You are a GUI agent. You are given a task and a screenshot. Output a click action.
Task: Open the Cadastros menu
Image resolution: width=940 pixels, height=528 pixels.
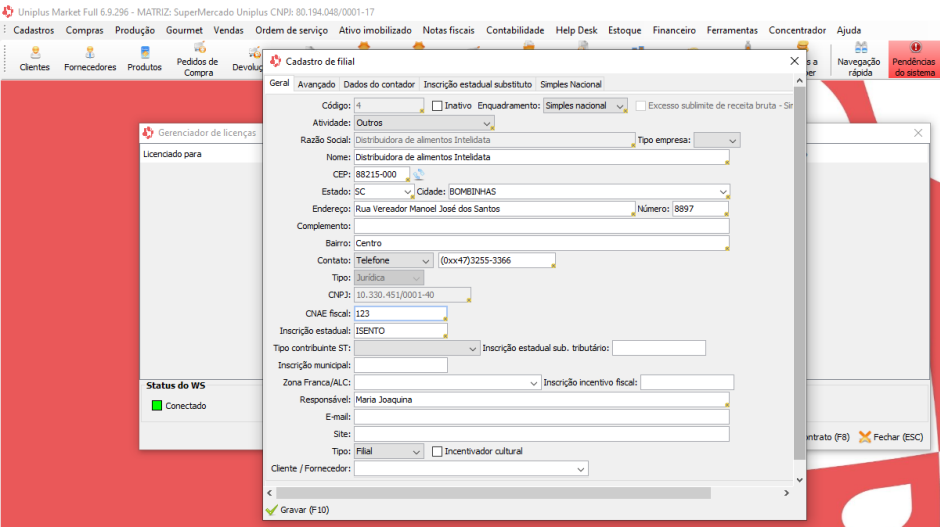coord(34,30)
